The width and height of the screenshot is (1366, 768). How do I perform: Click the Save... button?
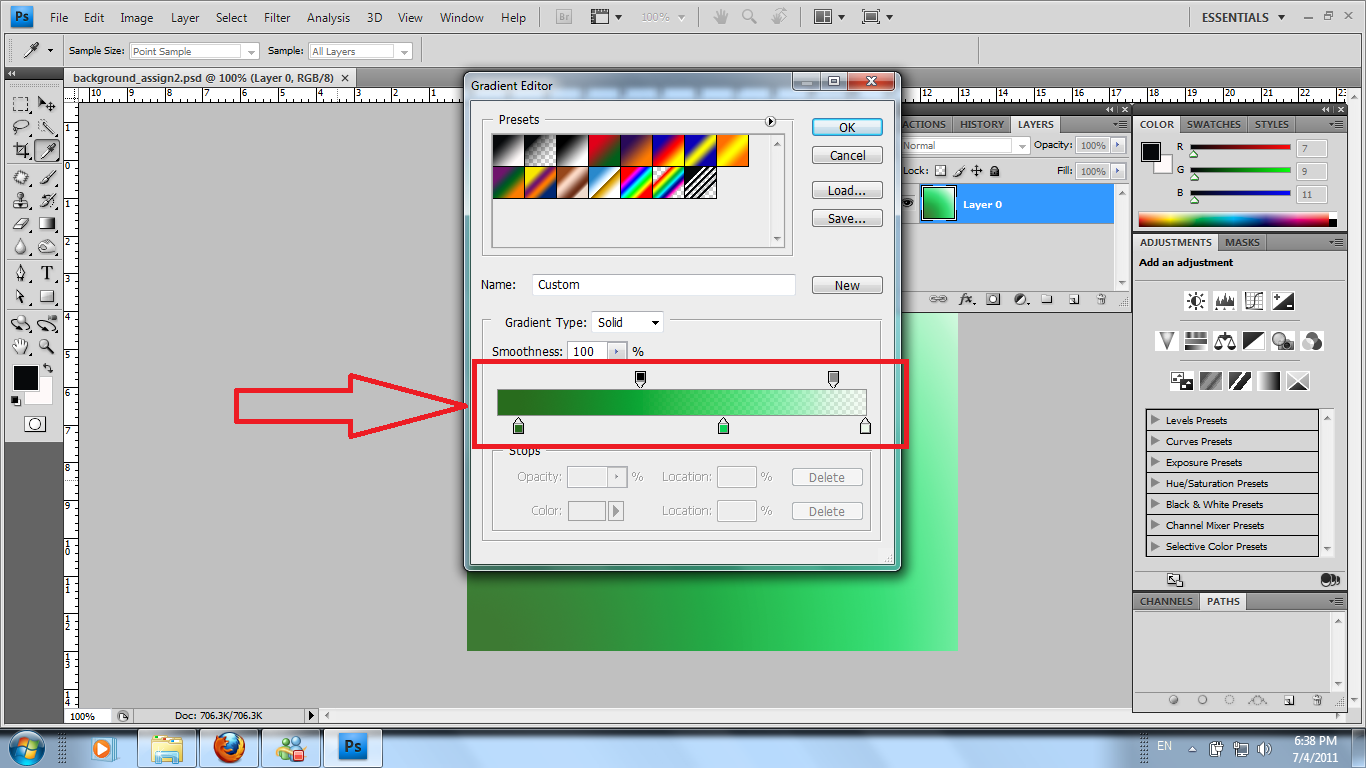(x=847, y=218)
